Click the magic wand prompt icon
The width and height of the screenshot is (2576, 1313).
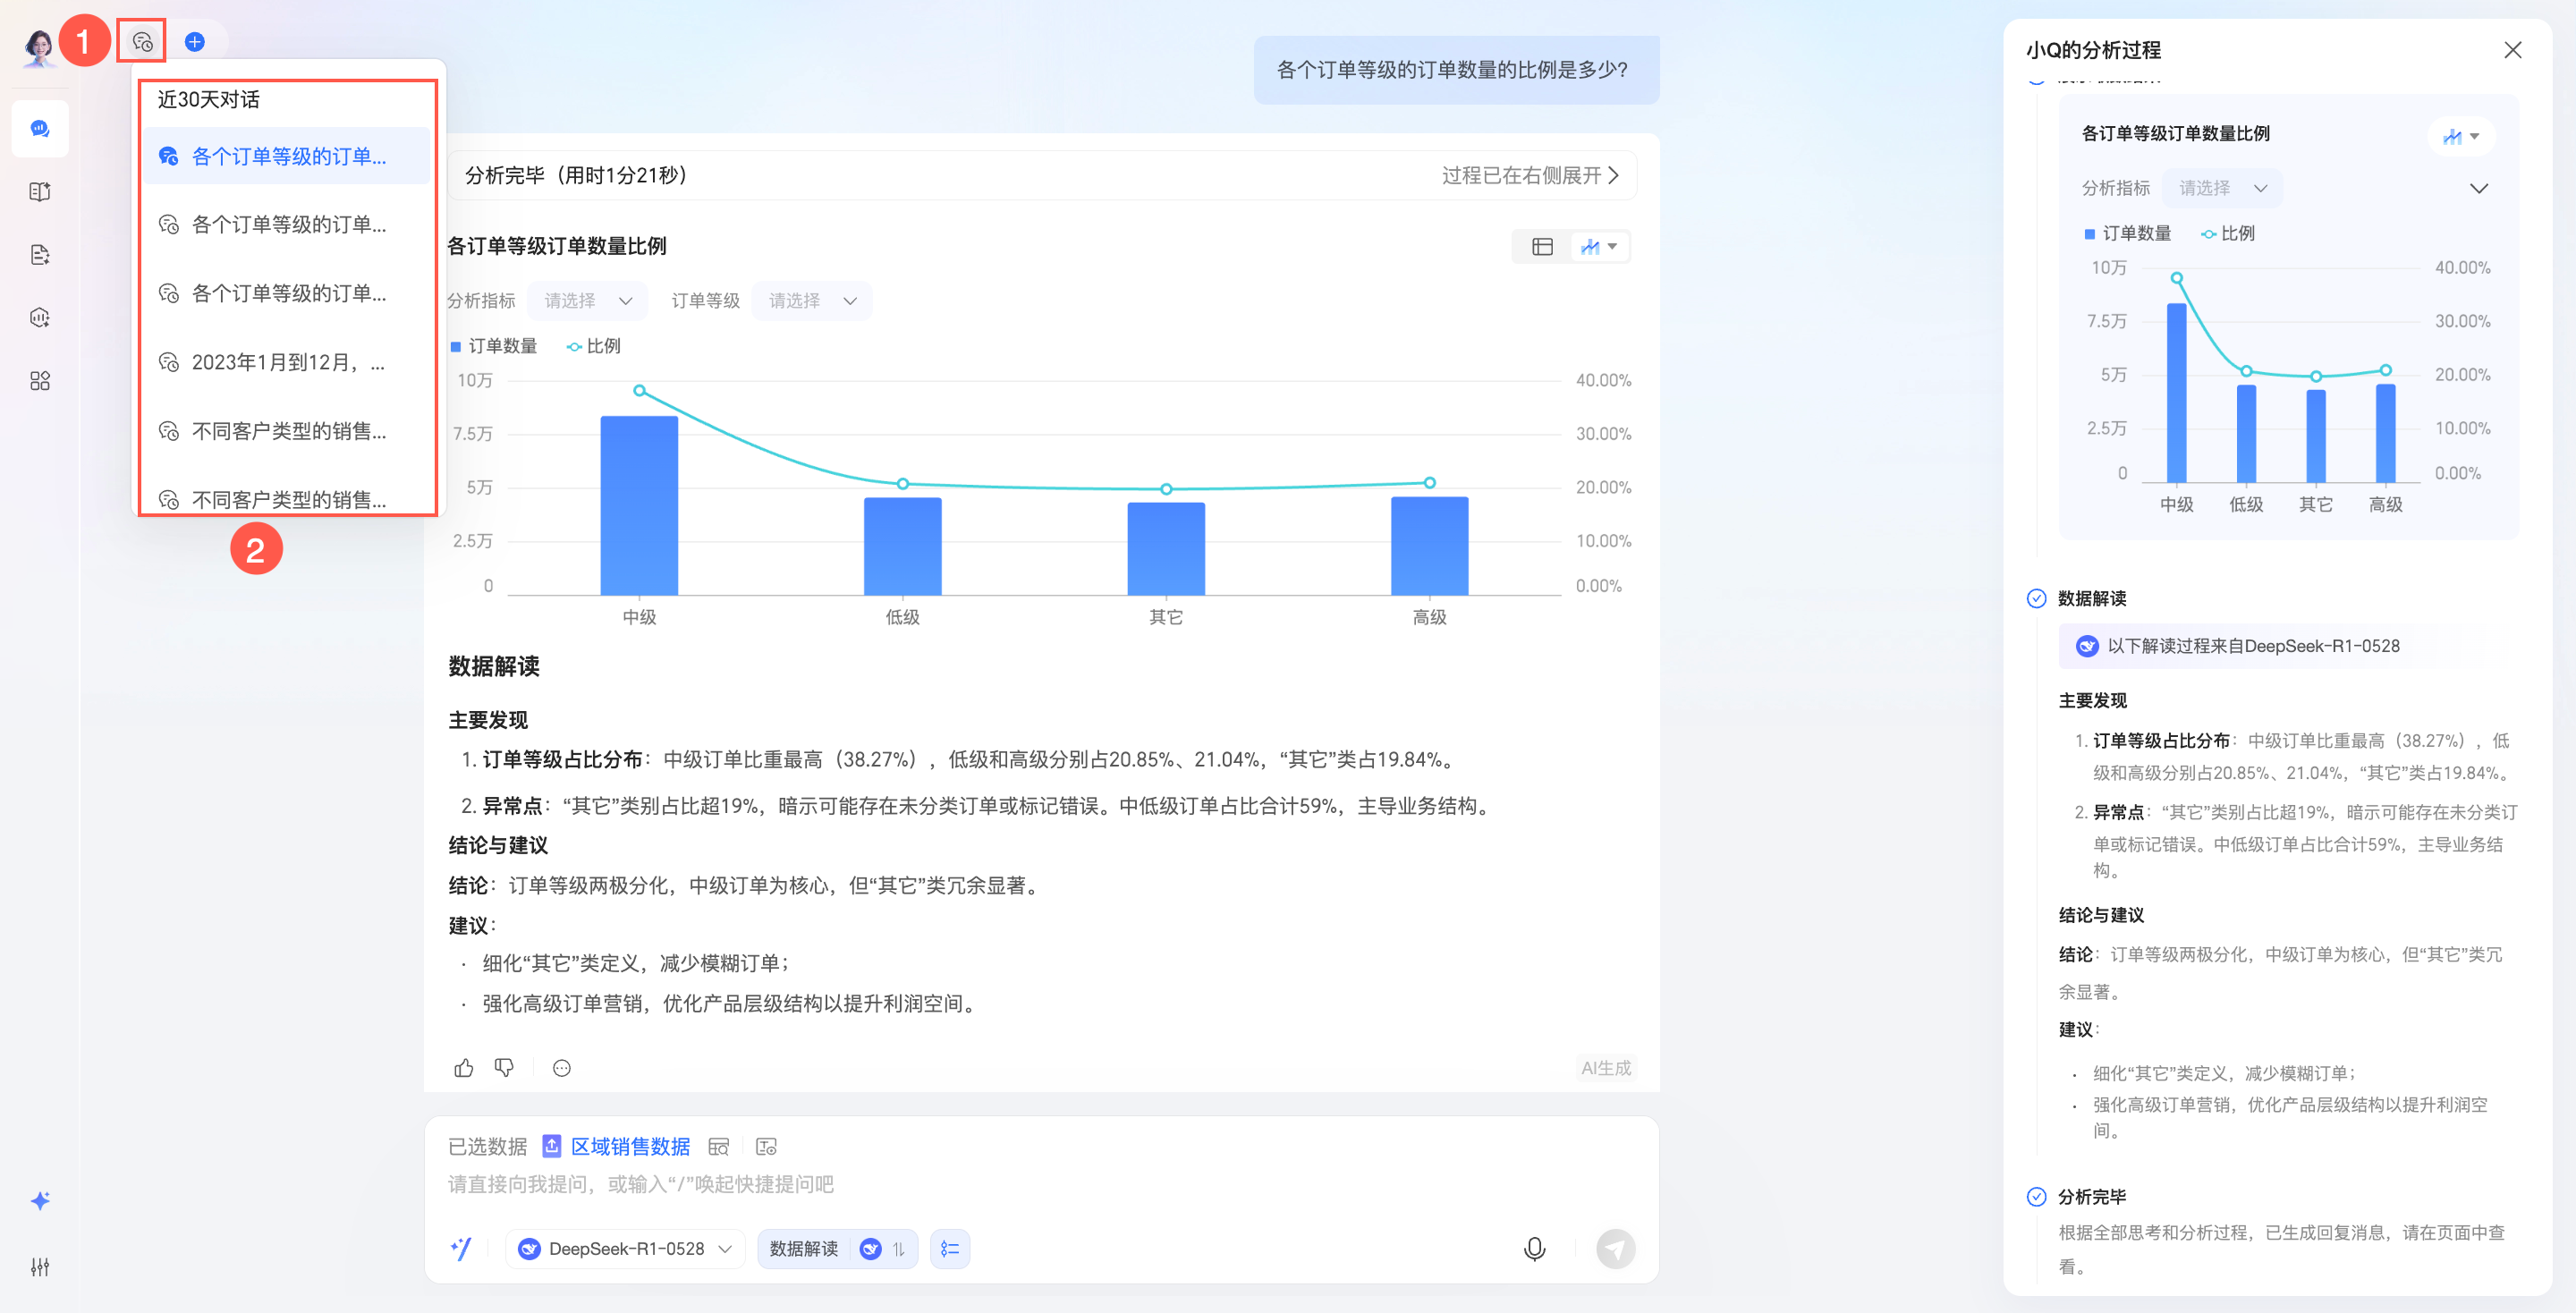461,1249
